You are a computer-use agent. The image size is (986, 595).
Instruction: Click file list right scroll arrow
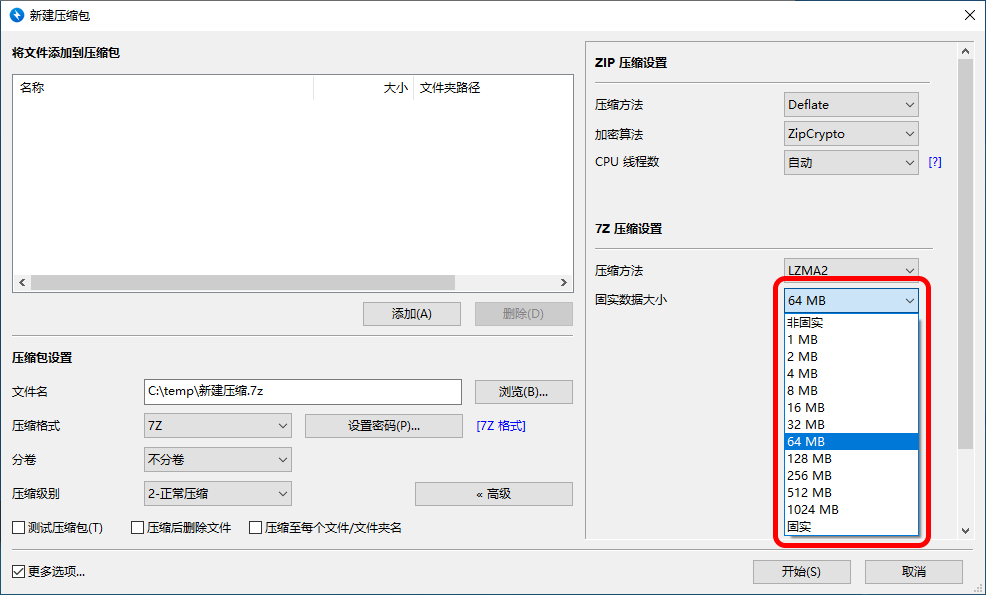[x=563, y=282]
